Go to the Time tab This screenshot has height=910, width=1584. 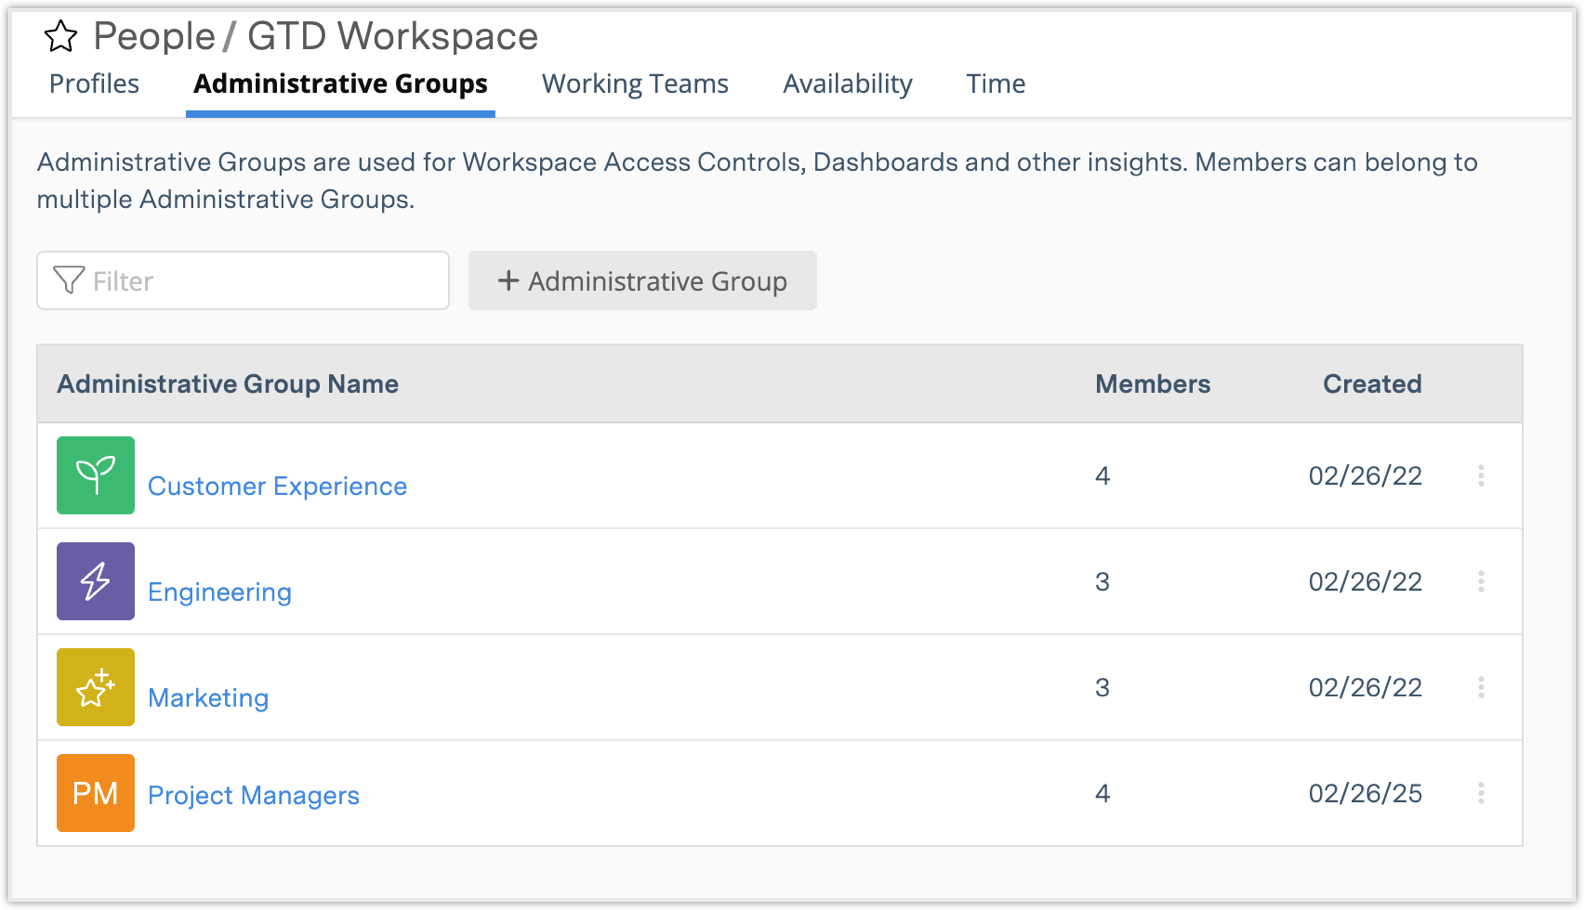click(x=995, y=84)
